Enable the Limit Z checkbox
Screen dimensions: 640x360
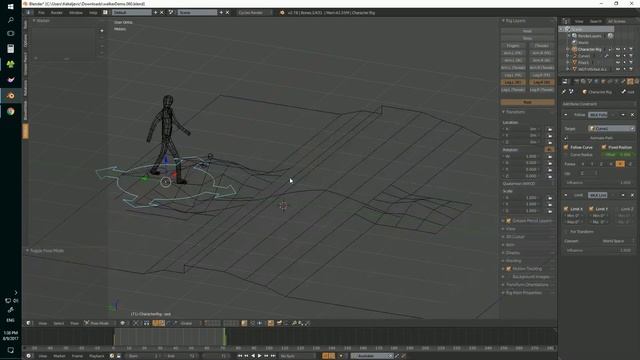[x=616, y=209]
